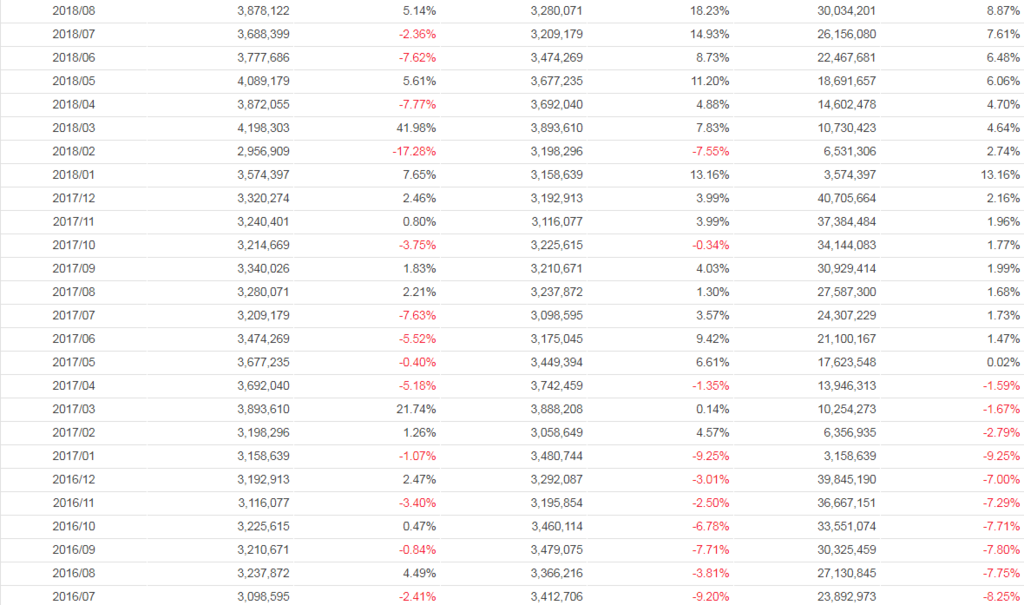Click the 40,705,664 cumulative total
This screenshot has height=605, width=1024.
point(841,198)
